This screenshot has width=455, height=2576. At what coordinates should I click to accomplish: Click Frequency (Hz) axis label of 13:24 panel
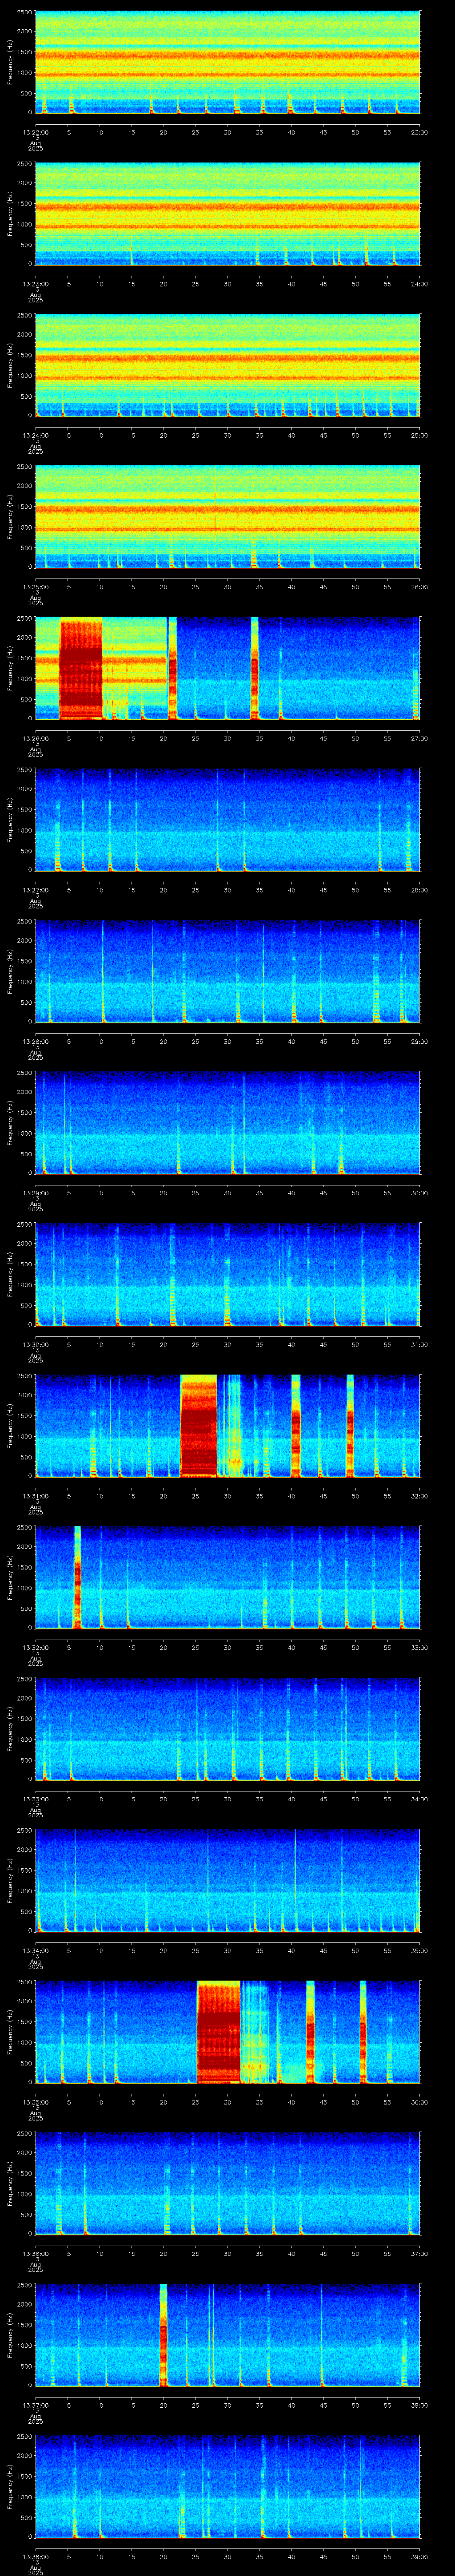(10, 365)
